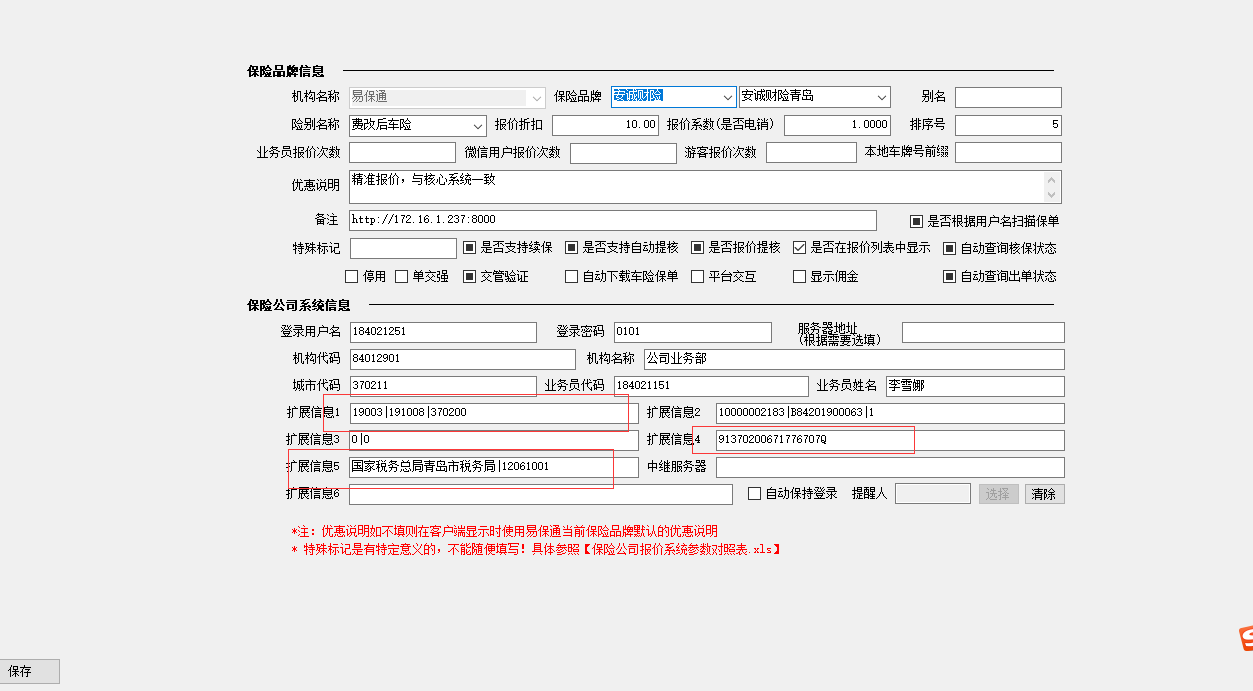Check the 单交强 option
The image size is (1253, 691).
tap(402, 277)
